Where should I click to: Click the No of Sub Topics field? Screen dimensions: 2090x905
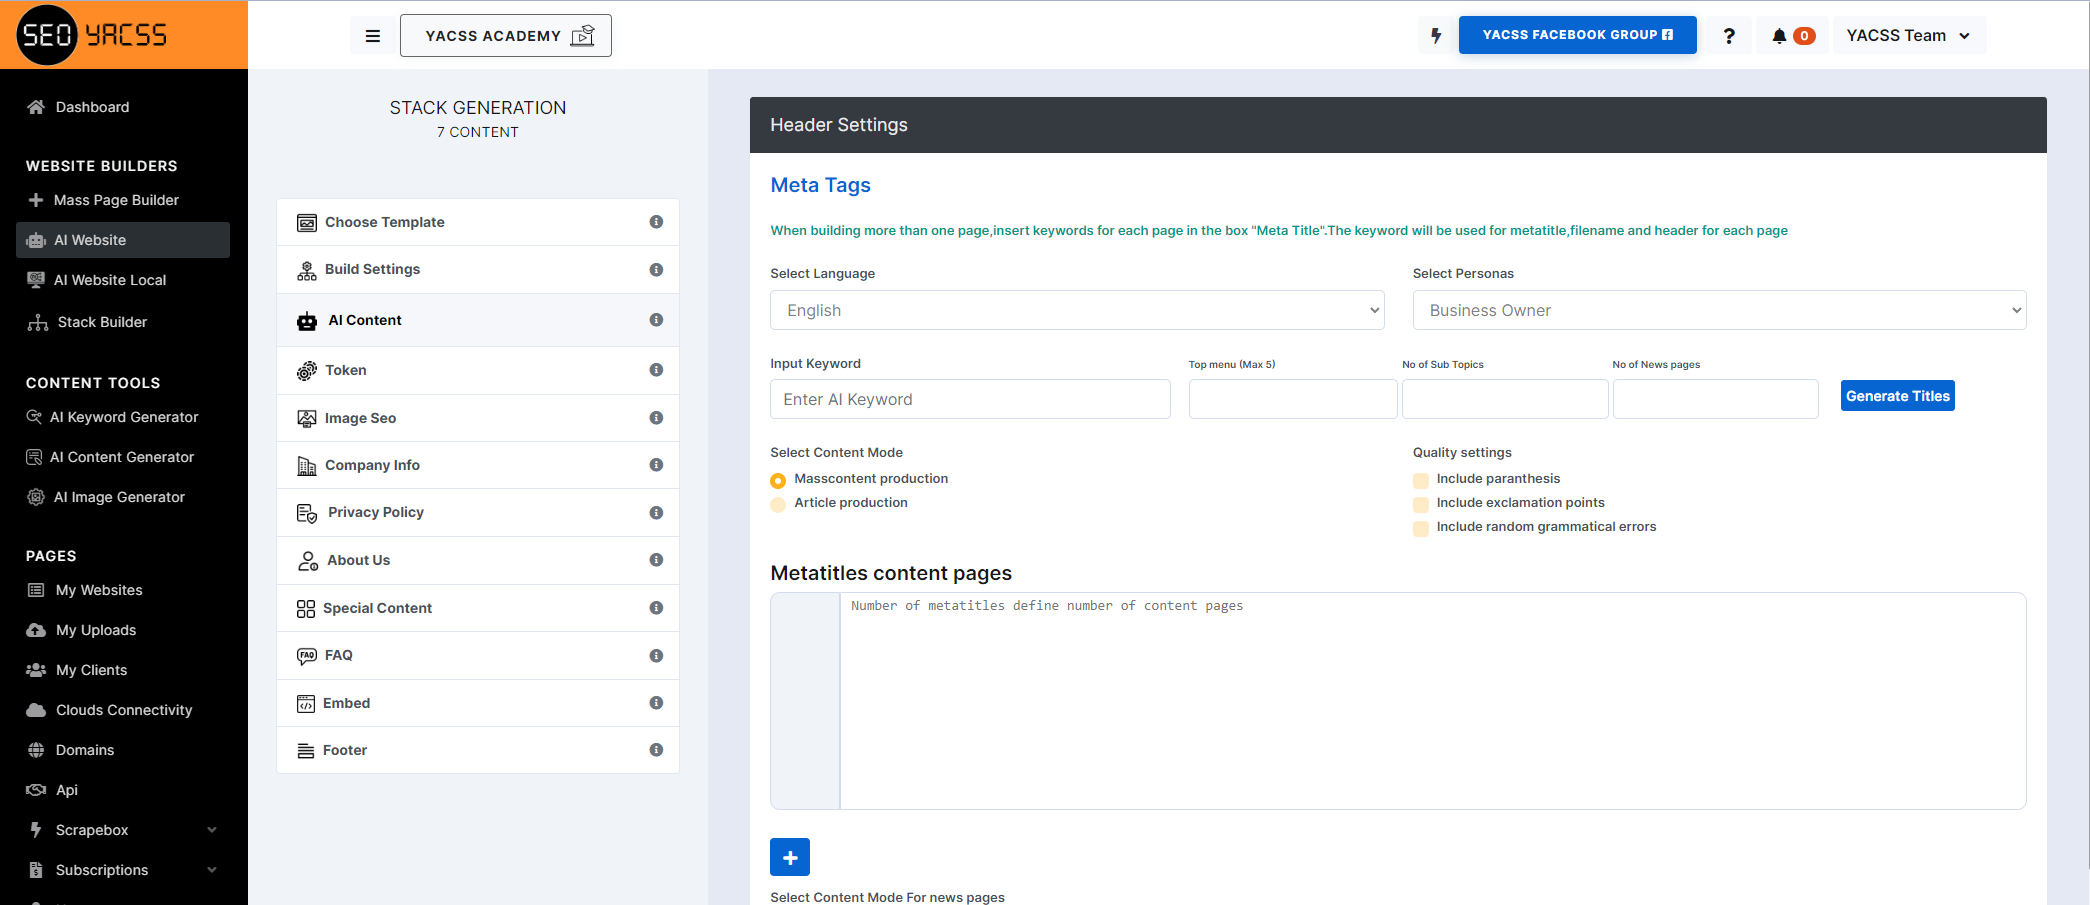[x=1505, y=399]
